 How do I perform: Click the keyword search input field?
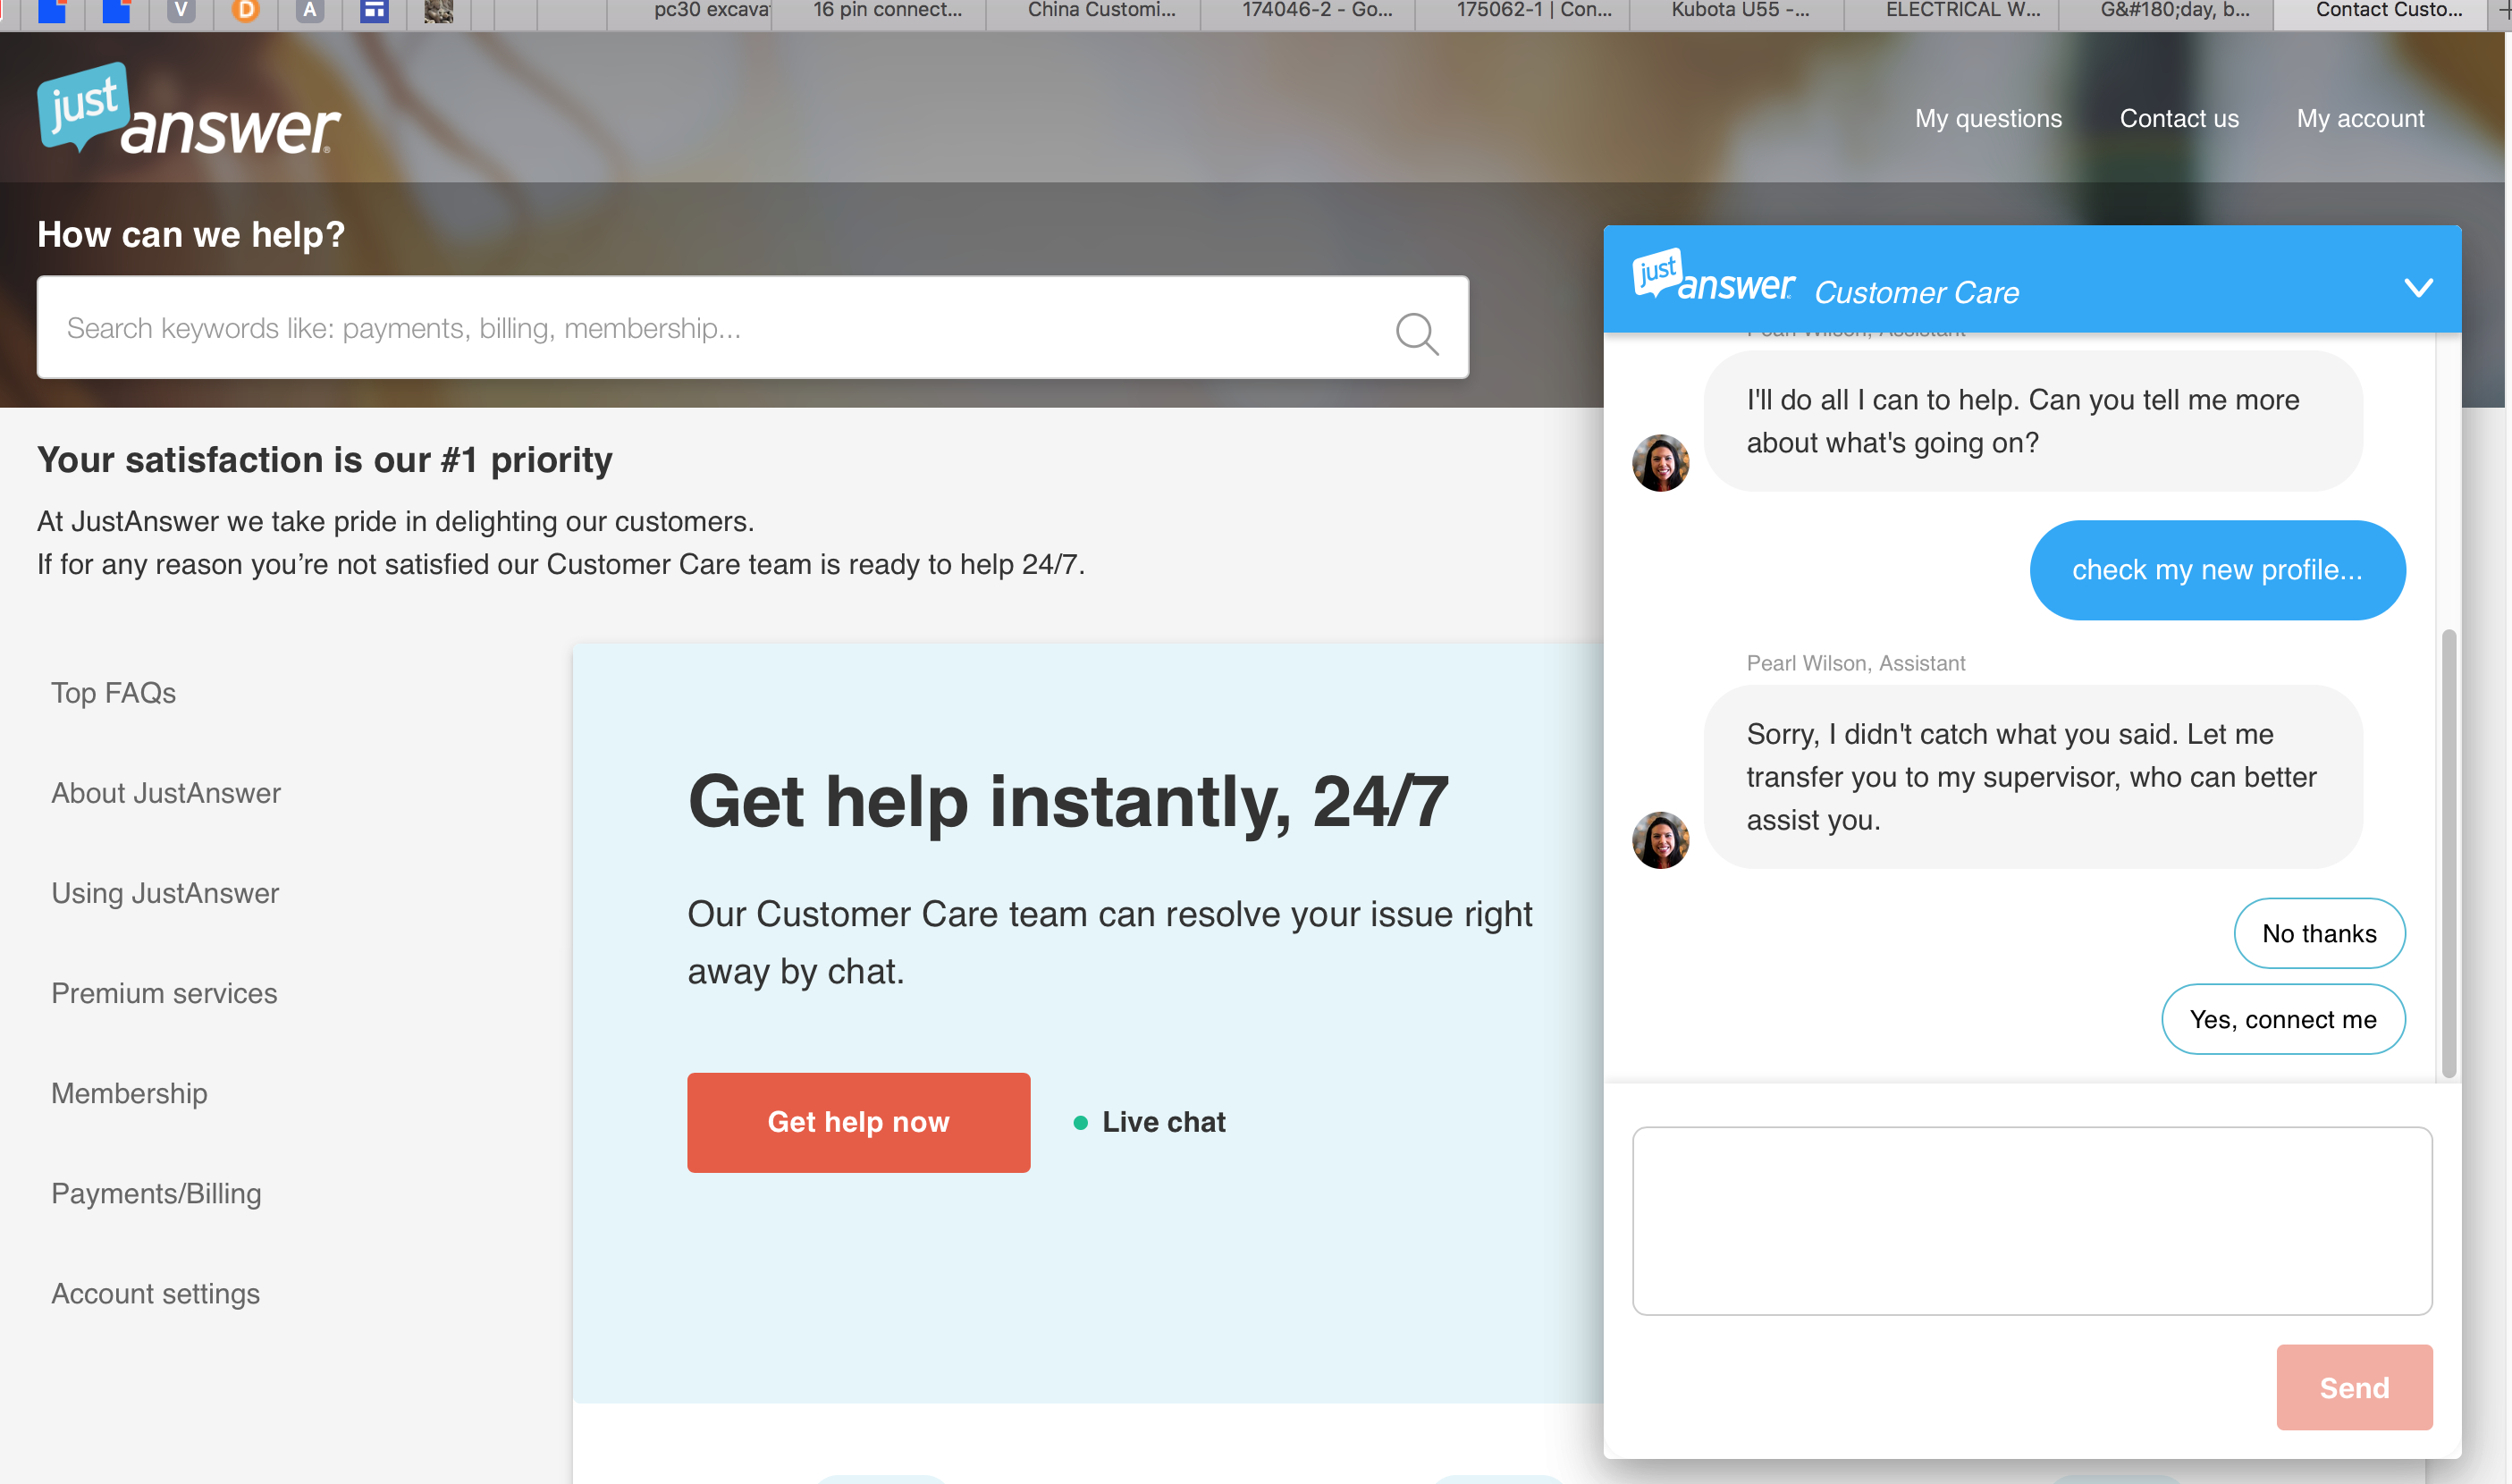(700, 328)
